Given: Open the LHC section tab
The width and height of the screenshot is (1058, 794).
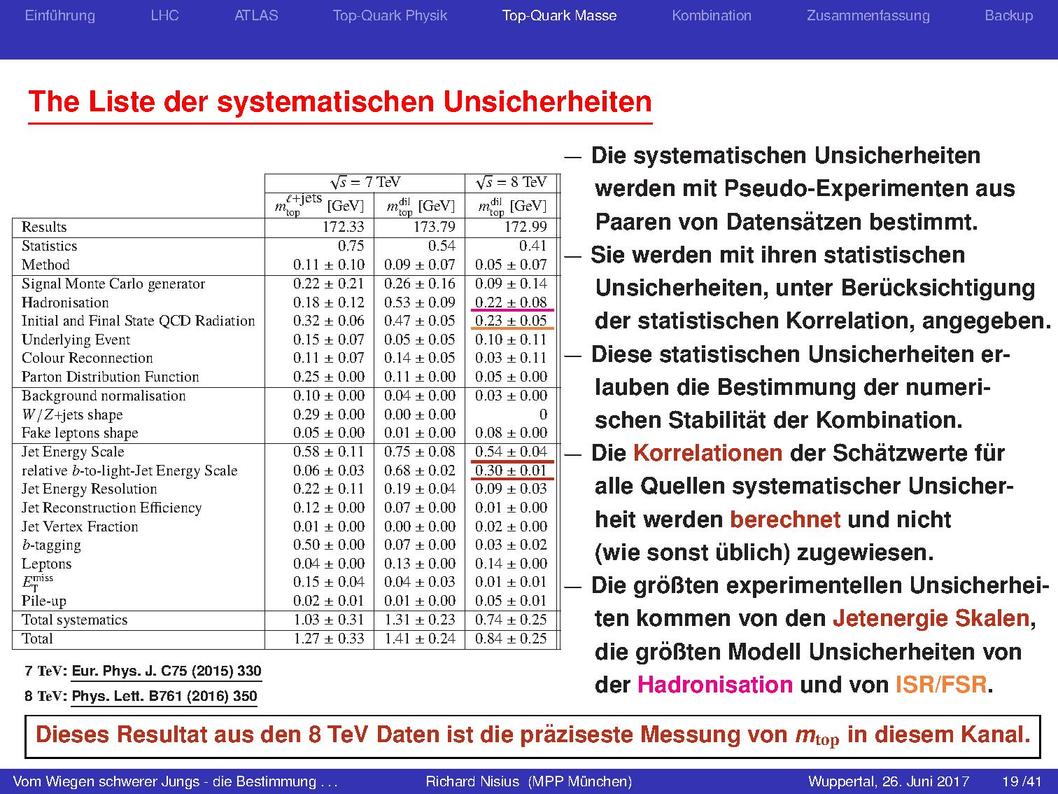Looking at the screenshot, I should click(165, 16).
